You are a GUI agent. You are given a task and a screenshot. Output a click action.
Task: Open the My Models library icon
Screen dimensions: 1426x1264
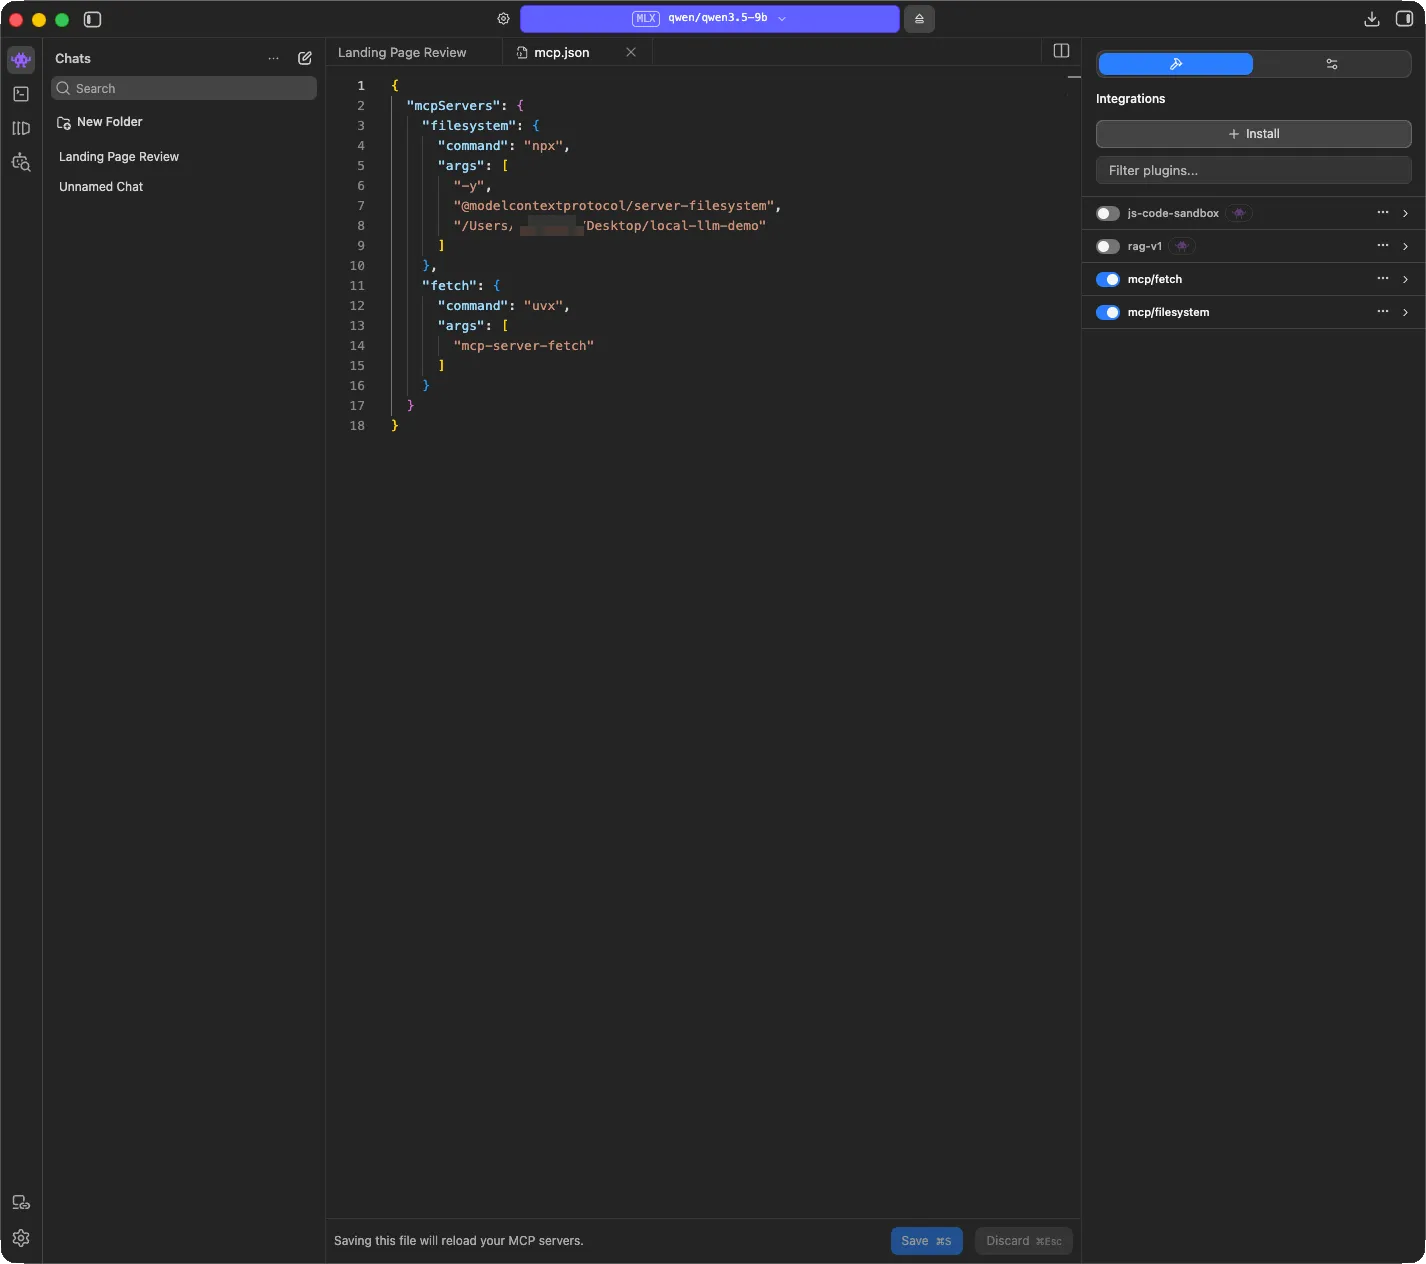pos(21,128)
